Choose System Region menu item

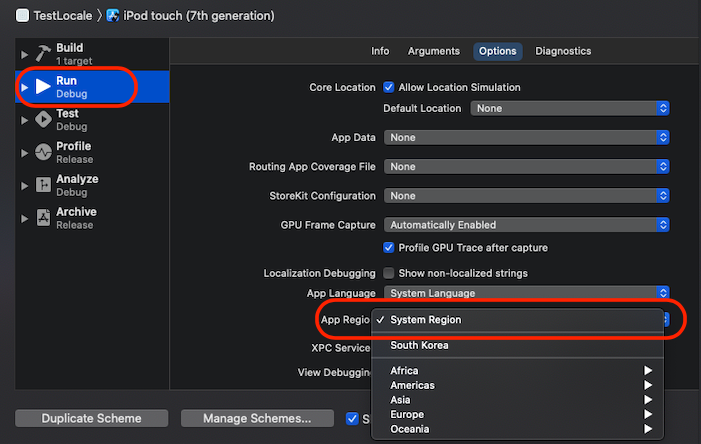point(517,320)
